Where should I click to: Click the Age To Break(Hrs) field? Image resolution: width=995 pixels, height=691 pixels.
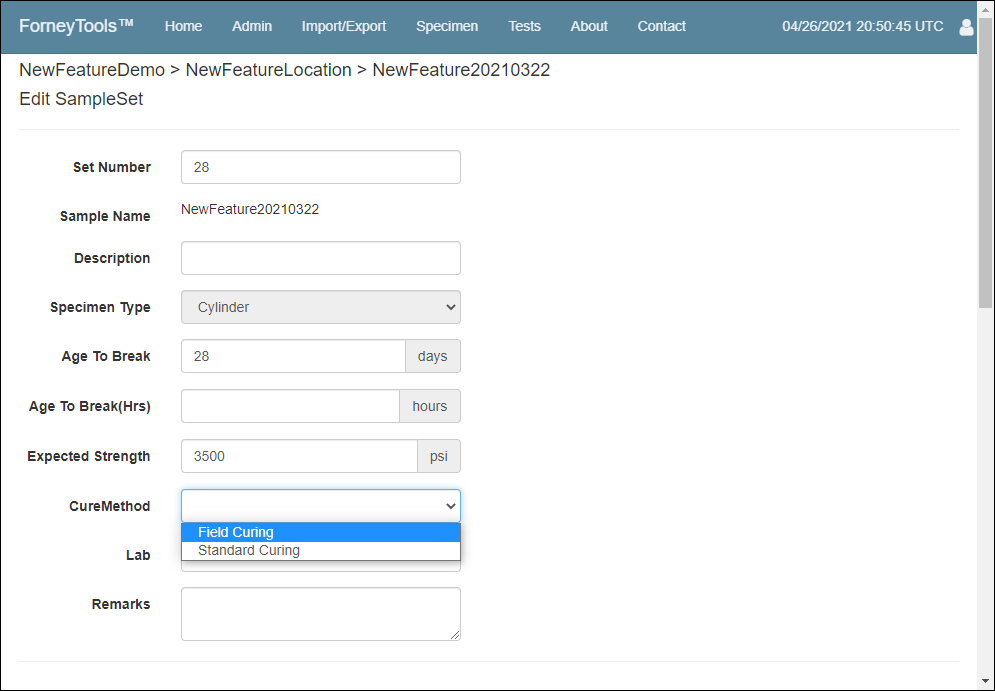(x=291, y=406)
